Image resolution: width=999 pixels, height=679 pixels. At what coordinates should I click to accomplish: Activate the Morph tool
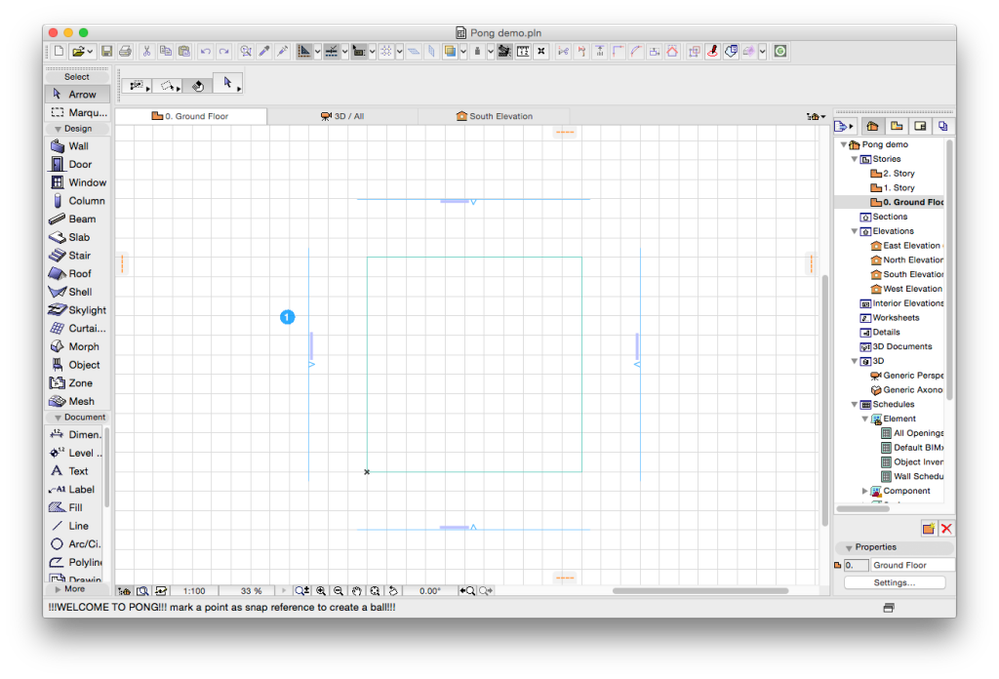coord(77,347)
